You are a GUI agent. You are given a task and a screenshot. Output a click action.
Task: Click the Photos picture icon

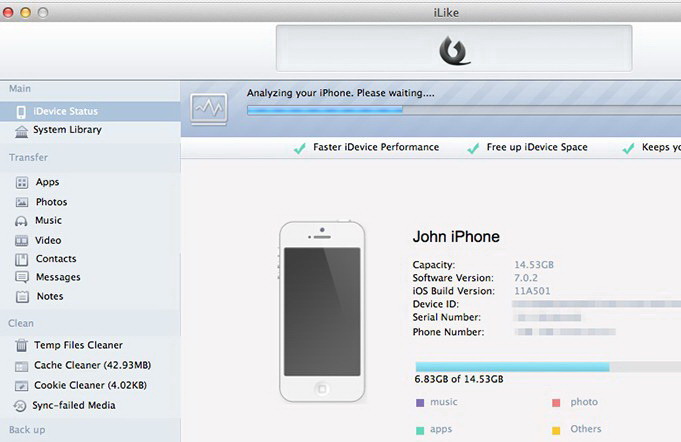22,202
